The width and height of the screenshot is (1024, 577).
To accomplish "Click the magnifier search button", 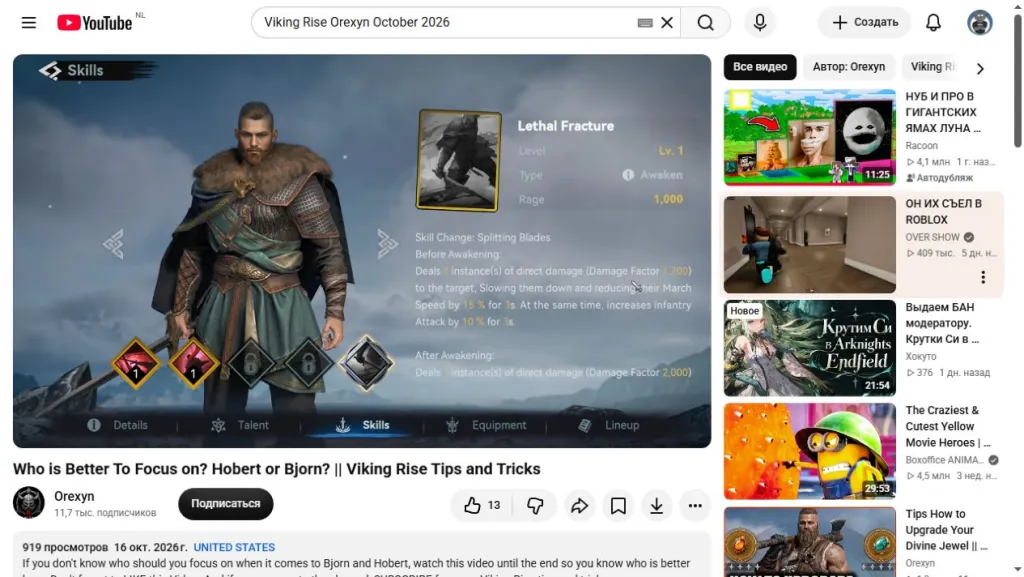I will pos(705,23).
